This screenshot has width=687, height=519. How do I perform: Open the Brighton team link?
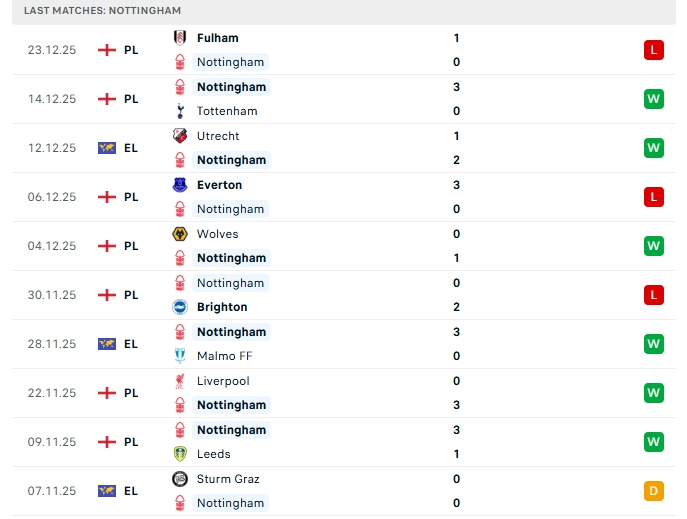point(222,307)
